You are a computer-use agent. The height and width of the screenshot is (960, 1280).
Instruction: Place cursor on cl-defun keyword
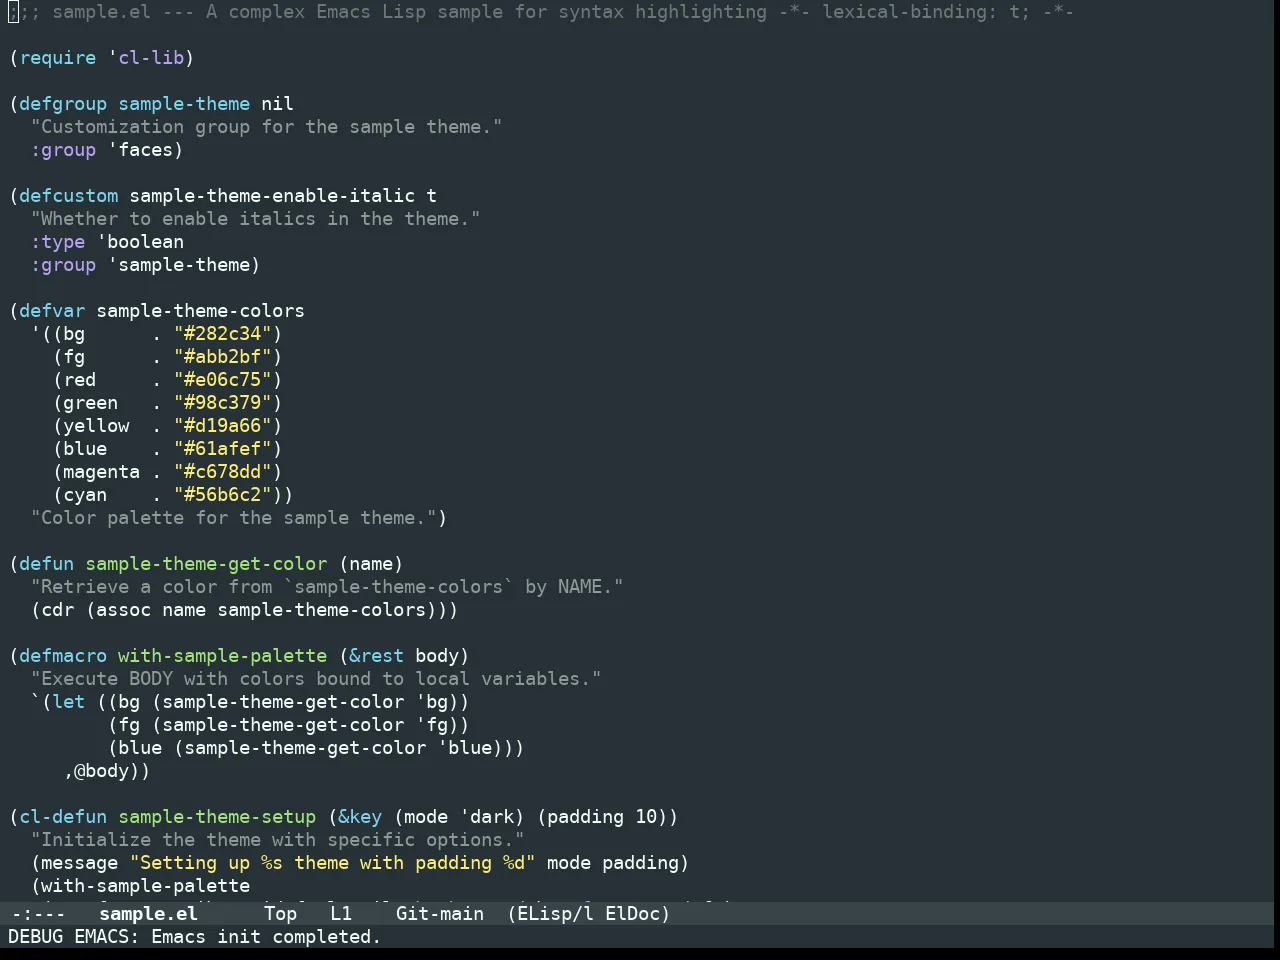63,817
